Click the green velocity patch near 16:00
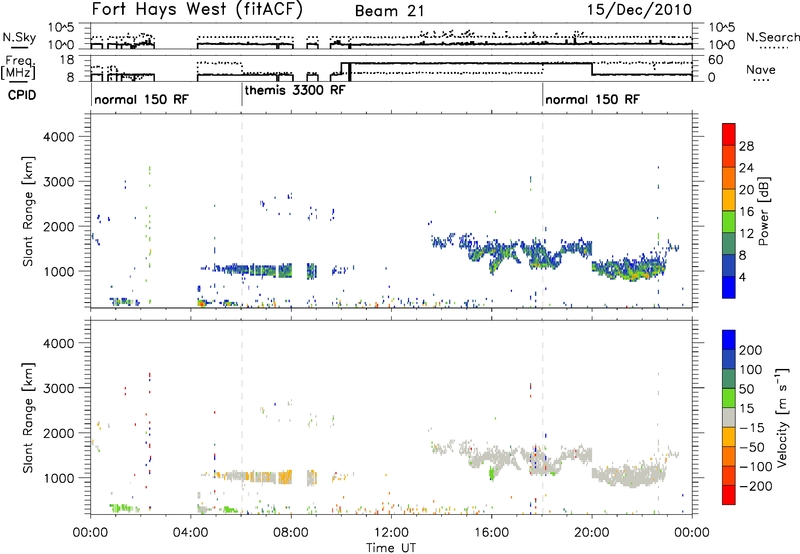This screenshot has height=554, width=800. click(x=492, y=473)
